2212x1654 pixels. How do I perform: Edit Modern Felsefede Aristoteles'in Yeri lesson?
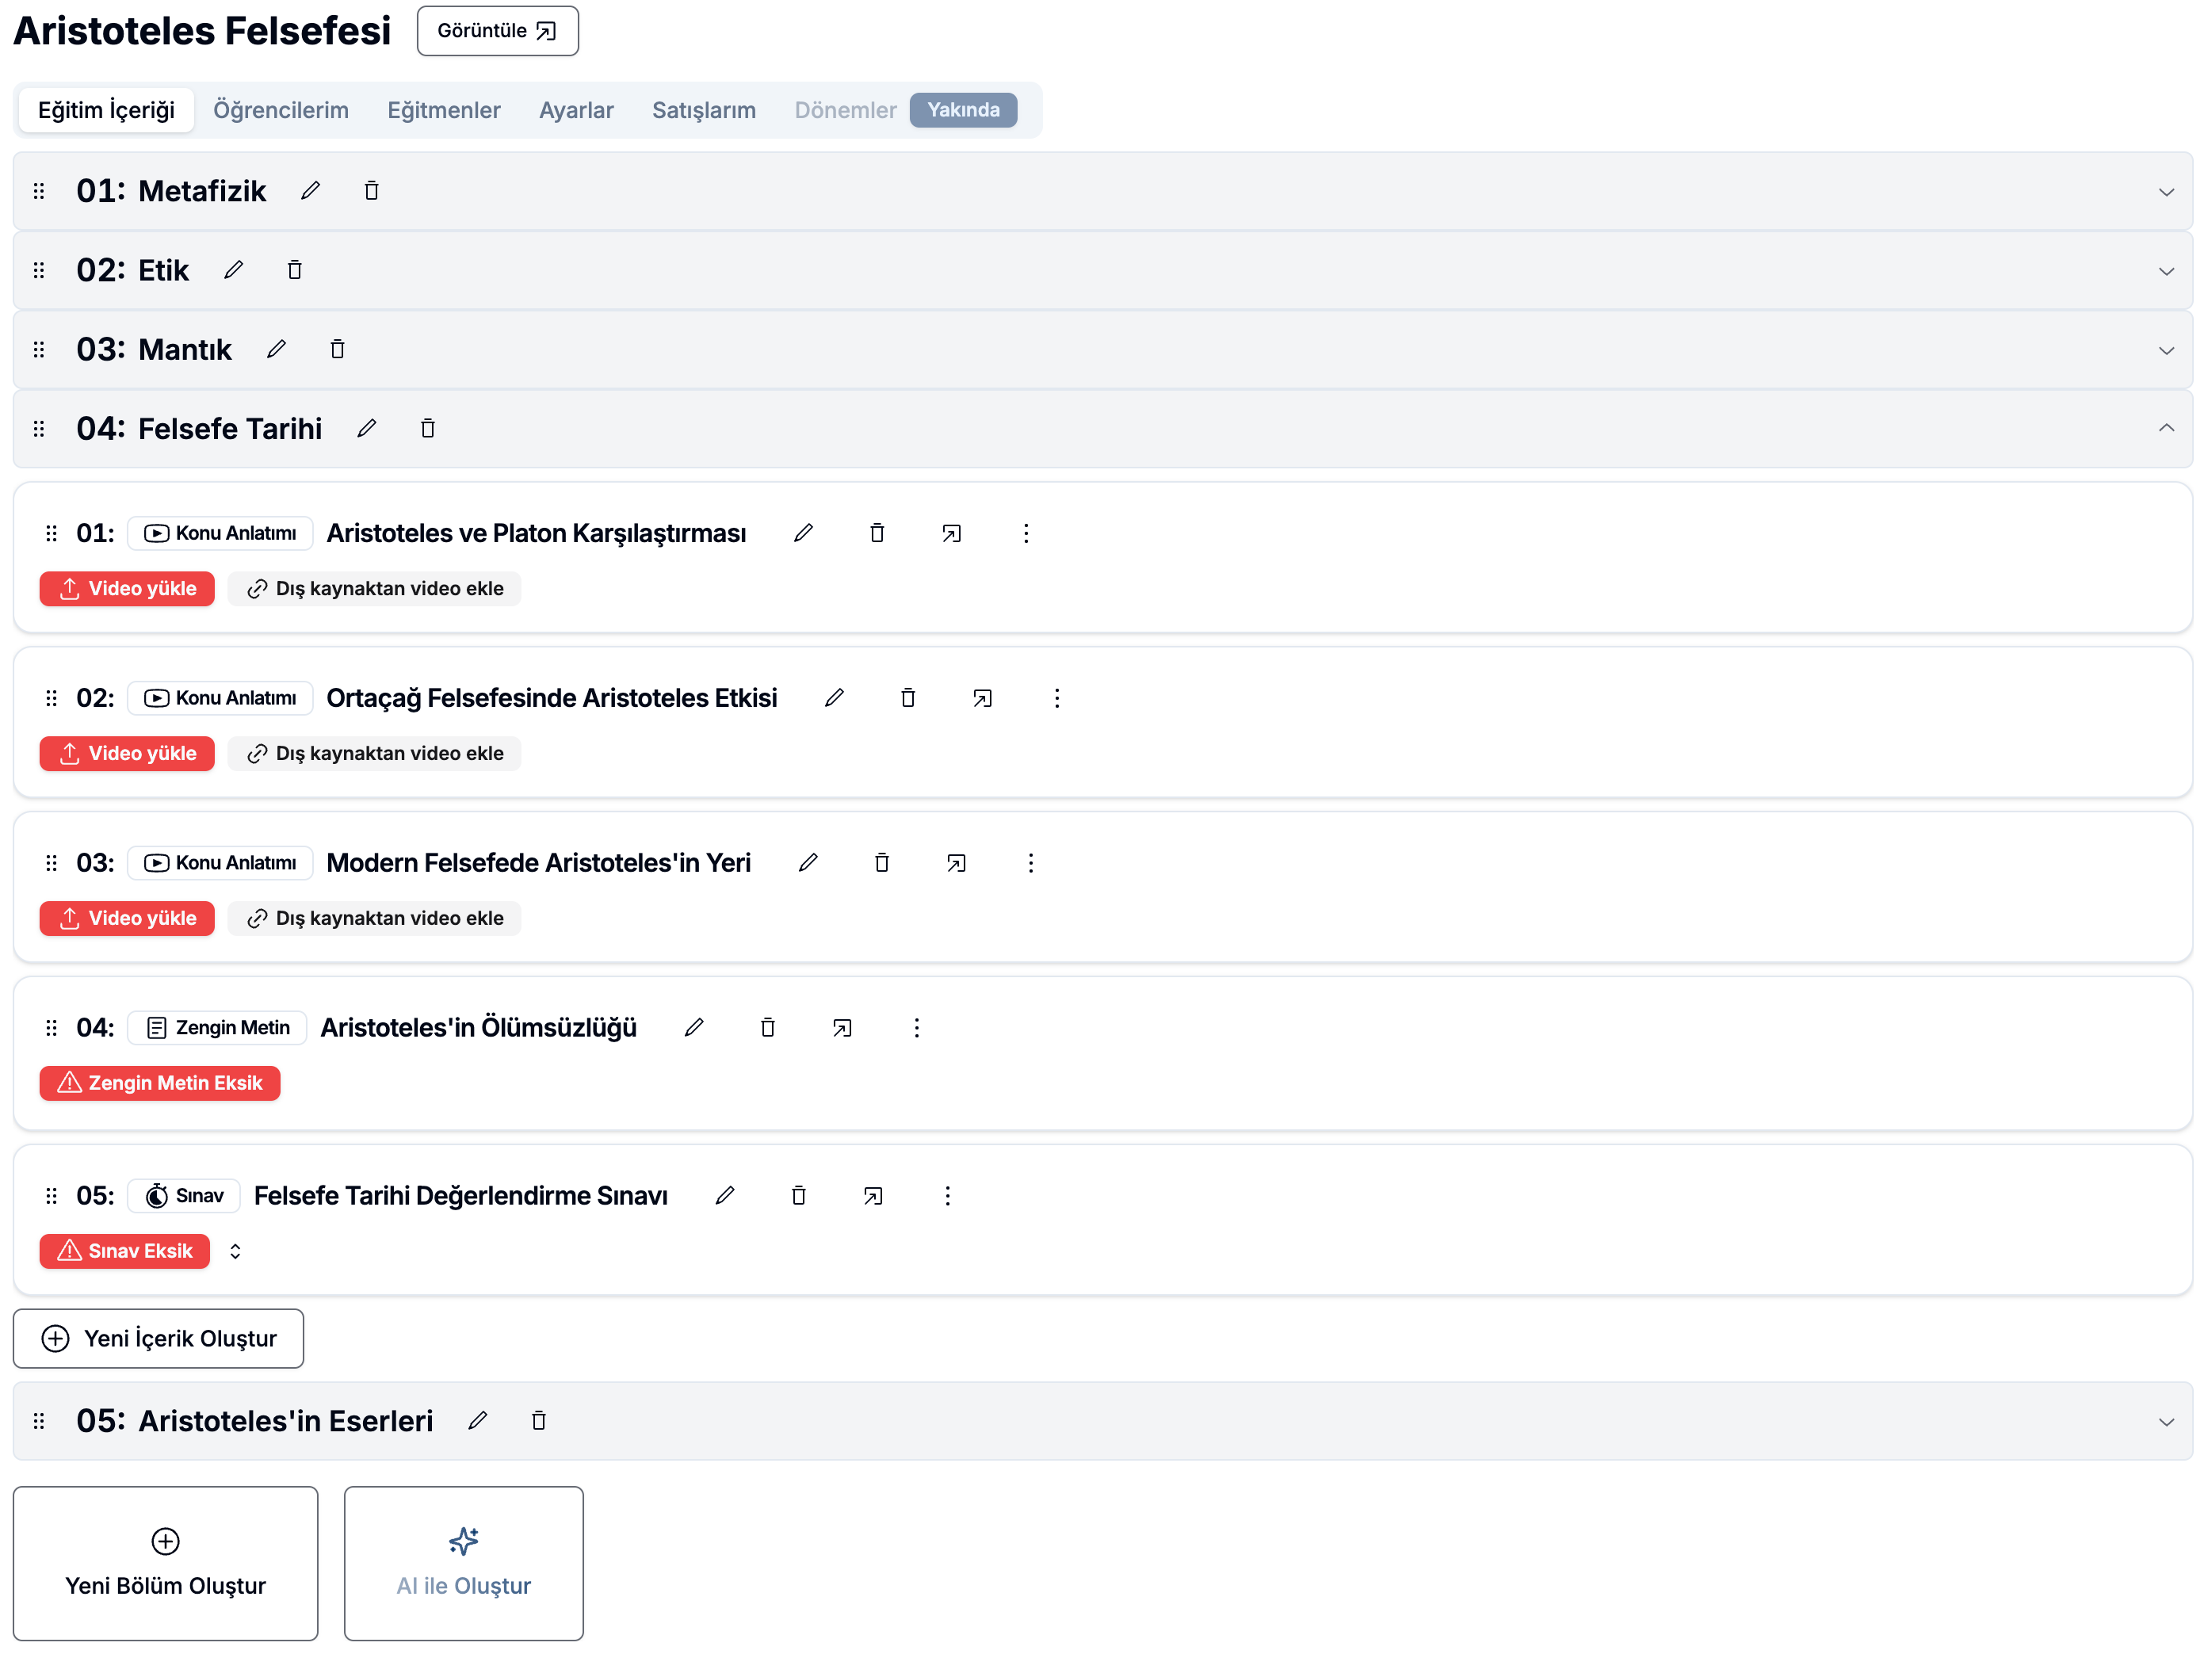click(808, 863)
